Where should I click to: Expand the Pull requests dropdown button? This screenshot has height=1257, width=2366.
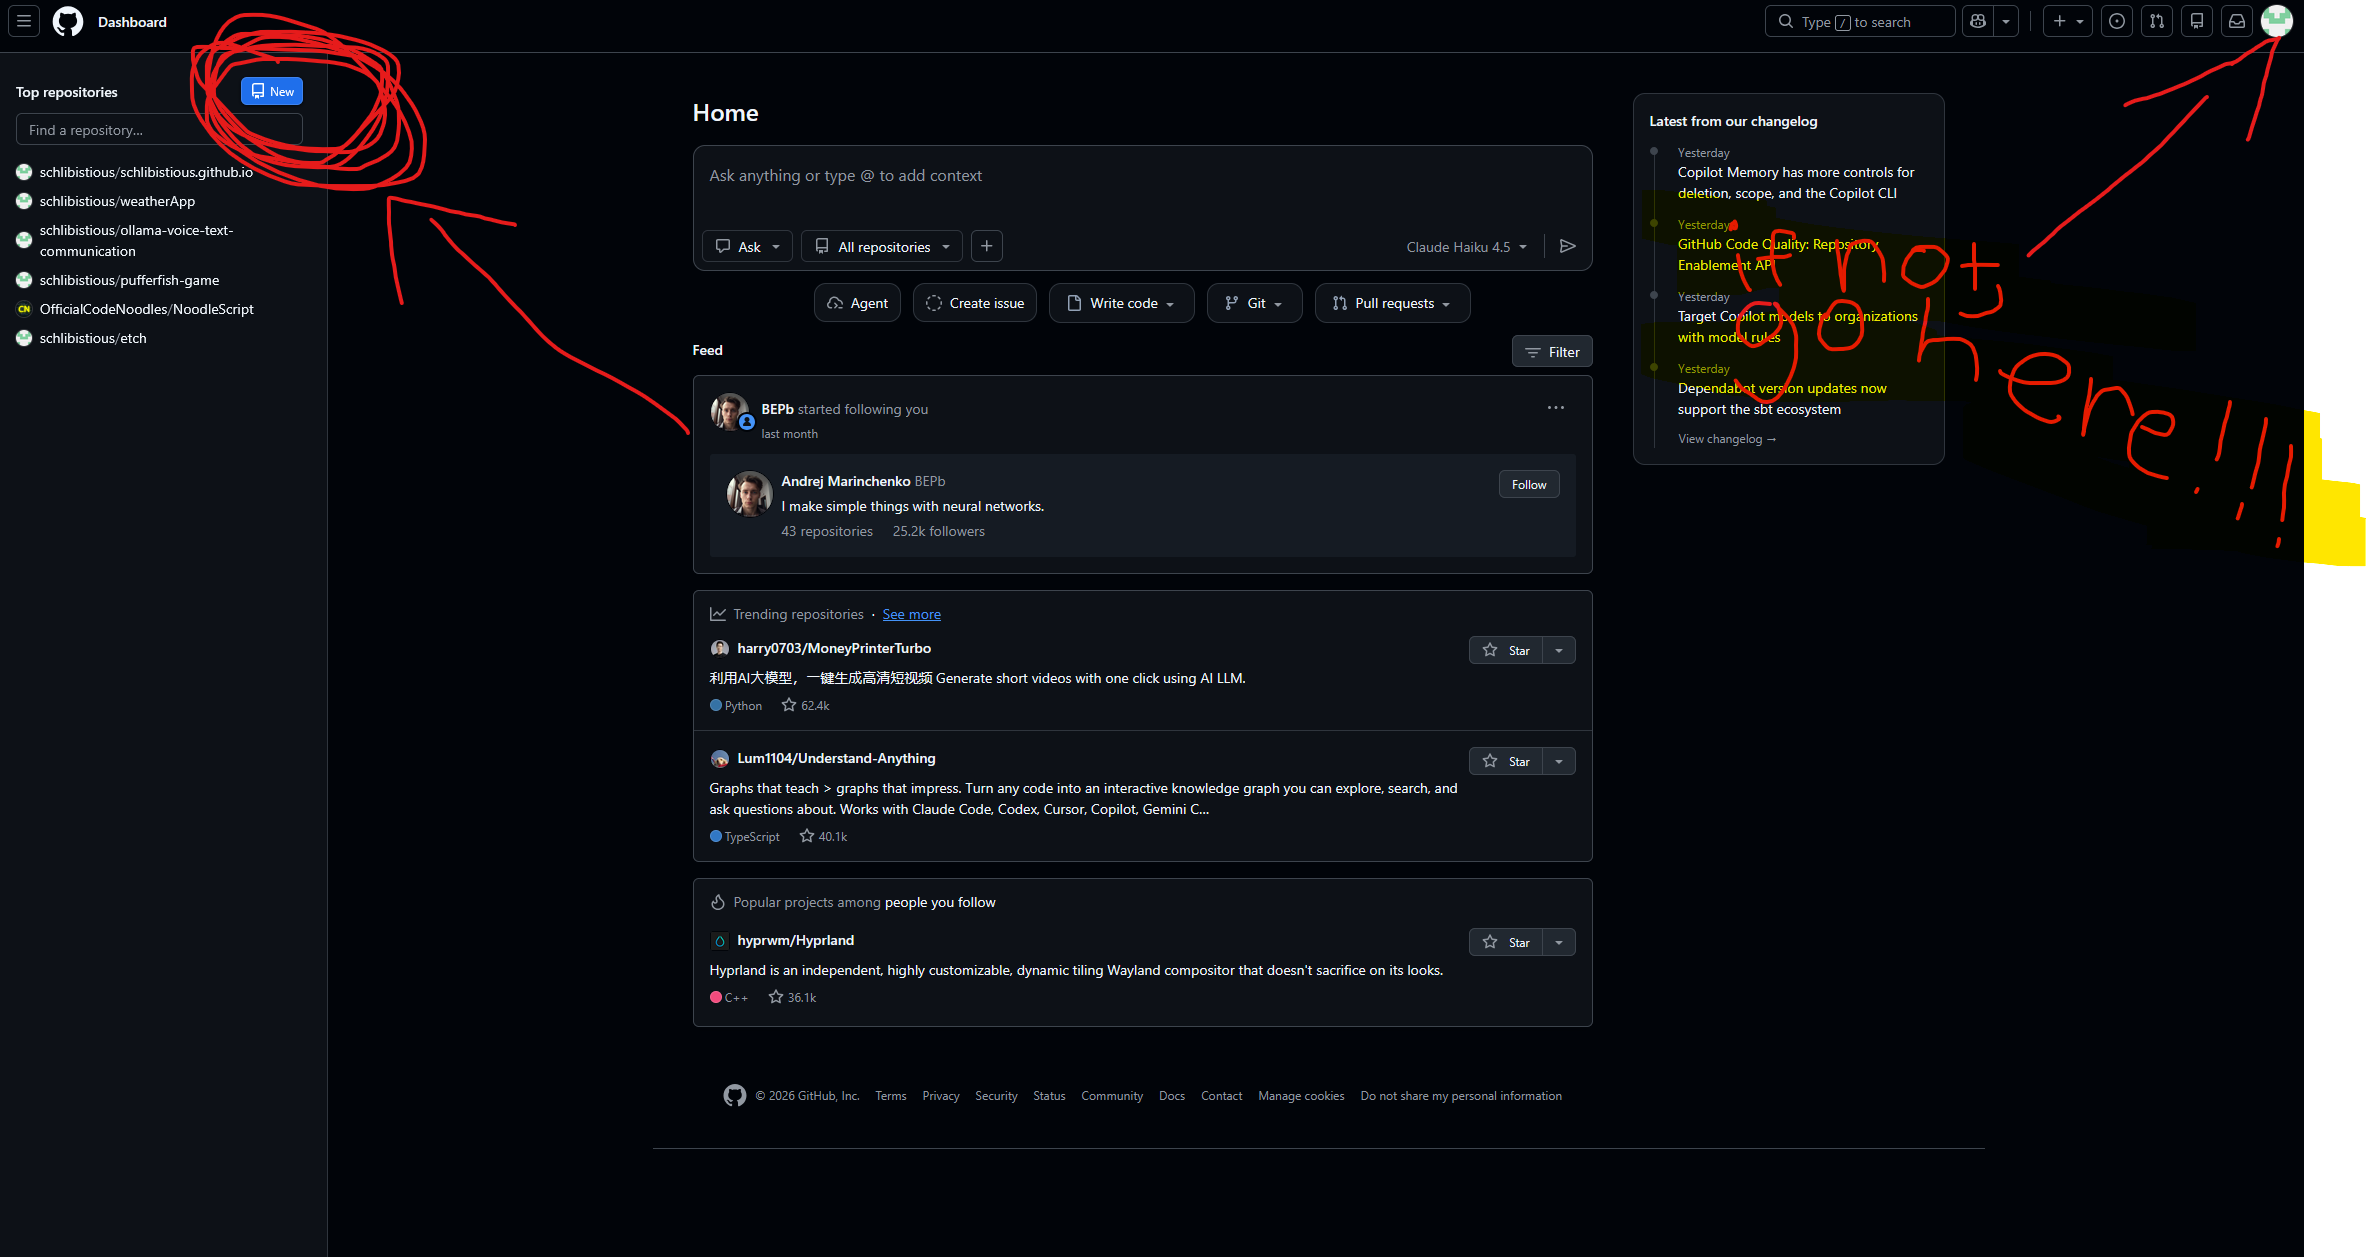(x=1392, y=303)
